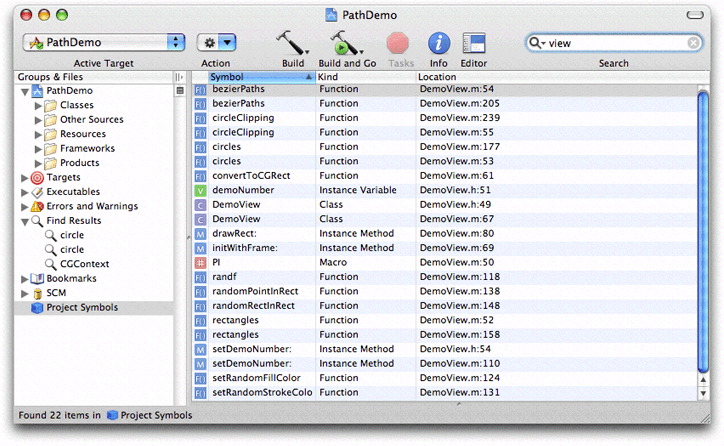
Task: Open the Editor toolbar icon
Action: pyautogui.click(x=473, y=42)
